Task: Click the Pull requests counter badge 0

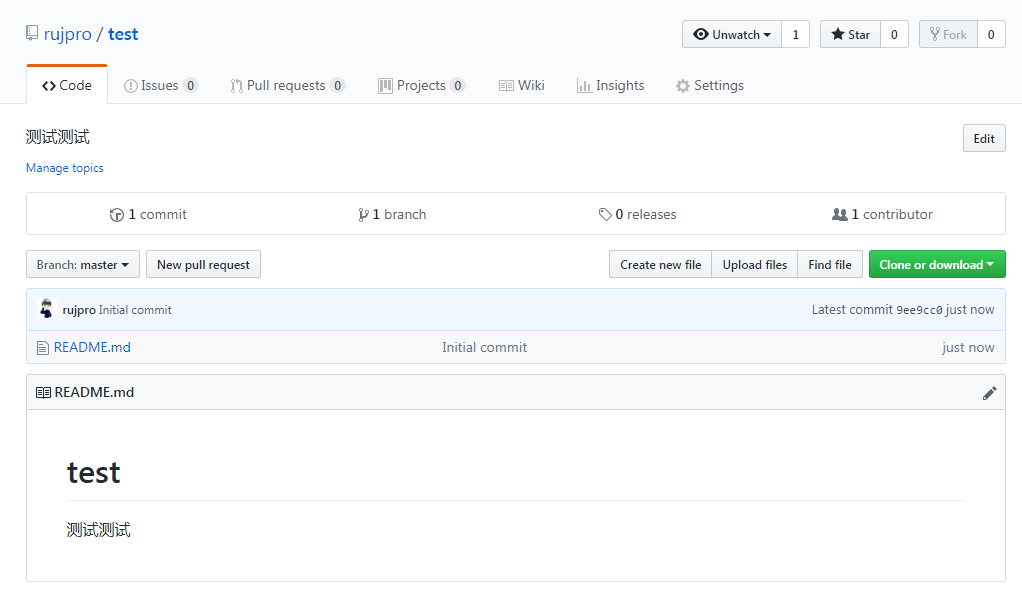Action: [x=338, y=85]
